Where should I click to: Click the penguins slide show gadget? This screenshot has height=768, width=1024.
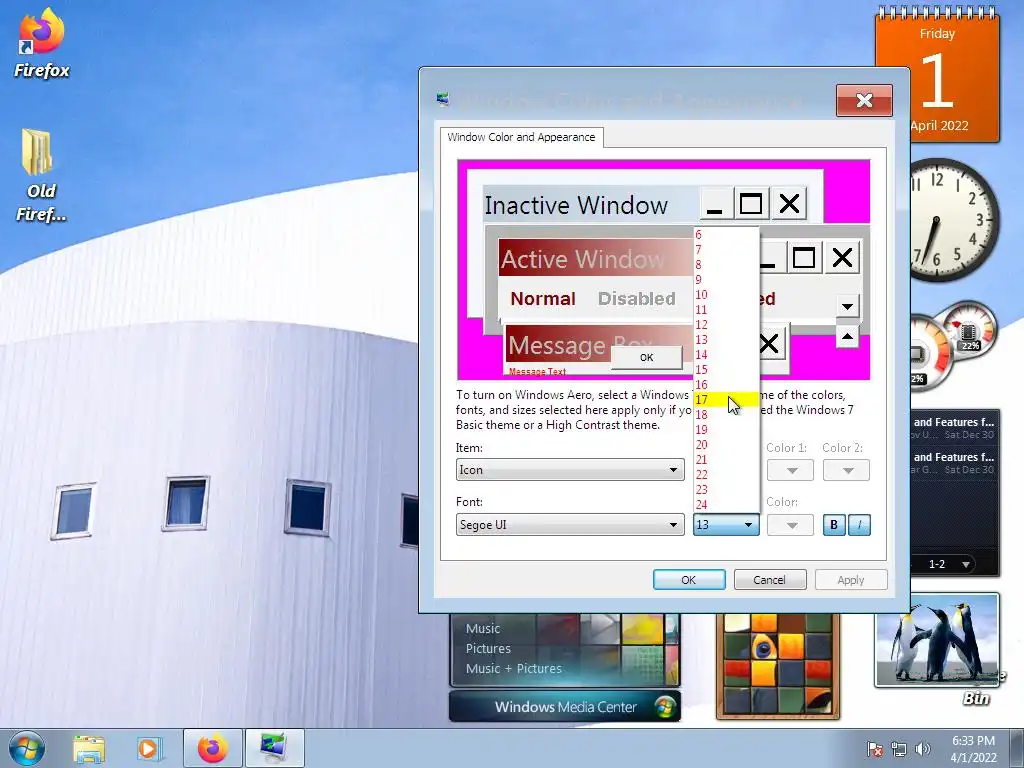click(936, 640)
